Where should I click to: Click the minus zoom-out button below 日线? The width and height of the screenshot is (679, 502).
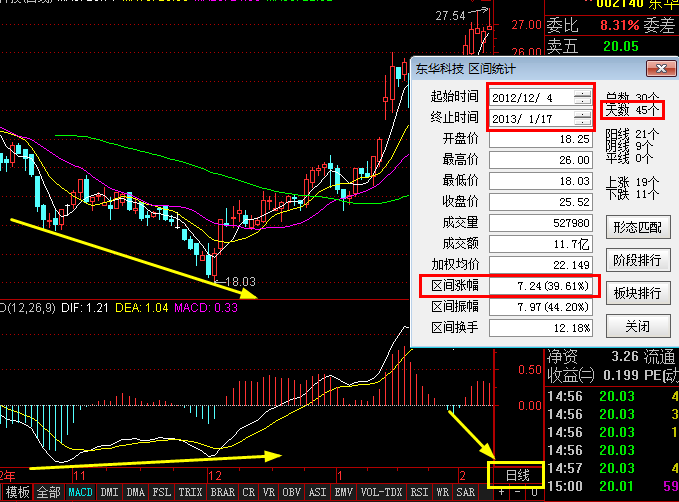pos(517,492)
